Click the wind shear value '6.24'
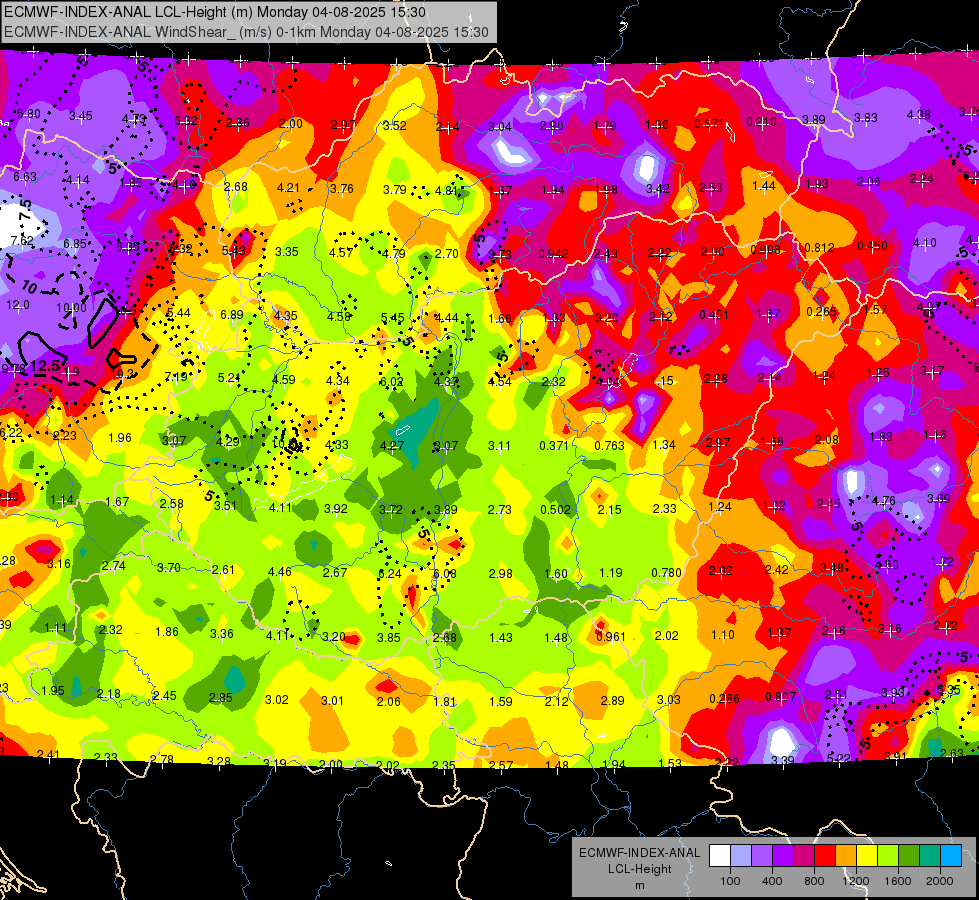 tap(390, 574)
